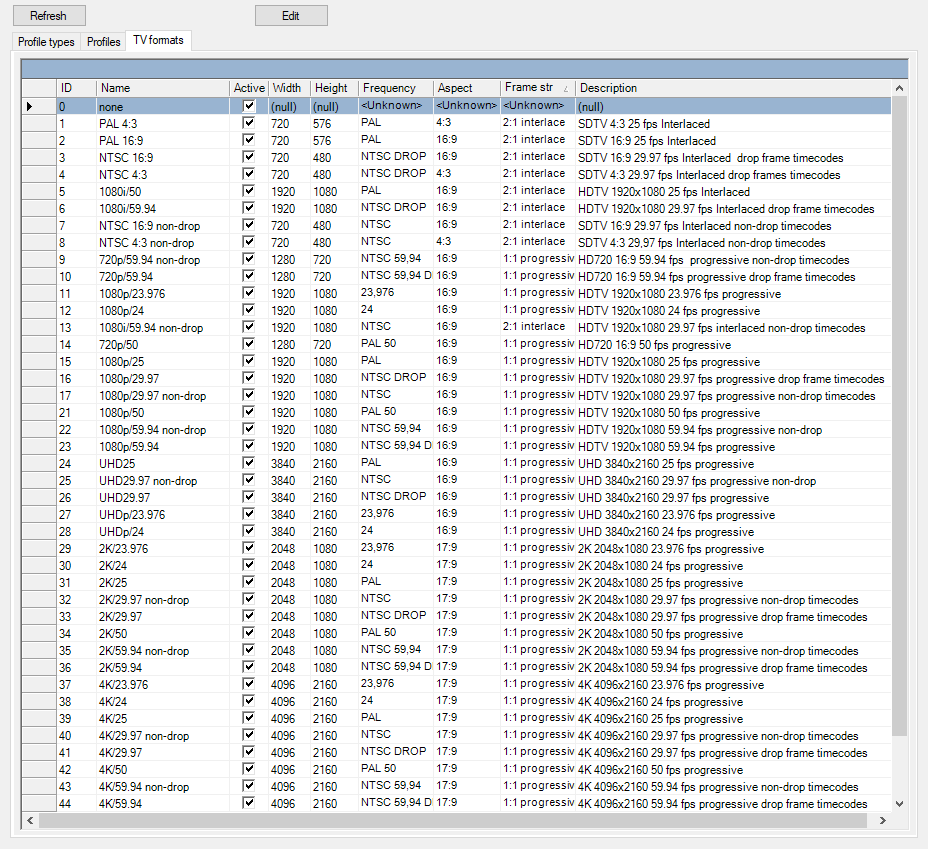Select the row header of the none row

(39, 106)
